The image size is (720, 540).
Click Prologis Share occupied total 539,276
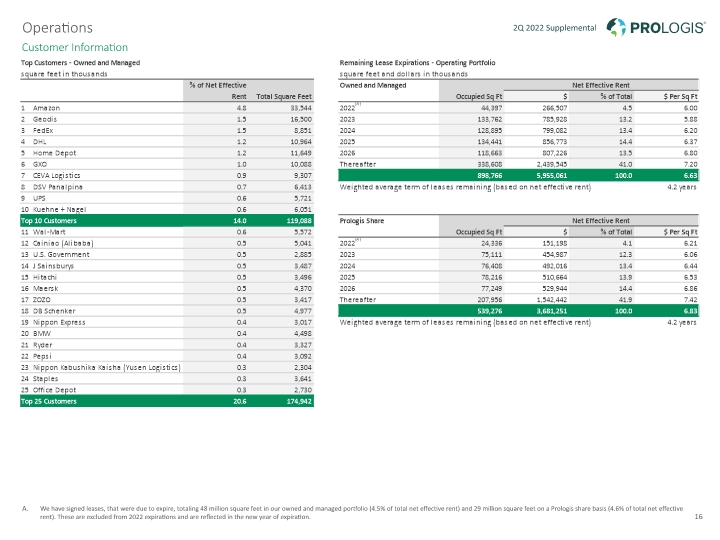489,311
